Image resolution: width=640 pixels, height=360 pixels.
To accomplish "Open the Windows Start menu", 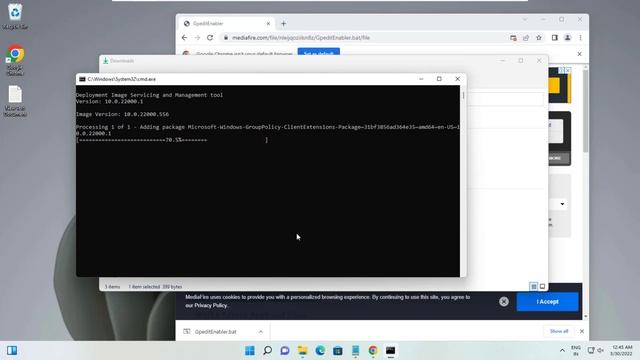I will (x=250, y=350).
